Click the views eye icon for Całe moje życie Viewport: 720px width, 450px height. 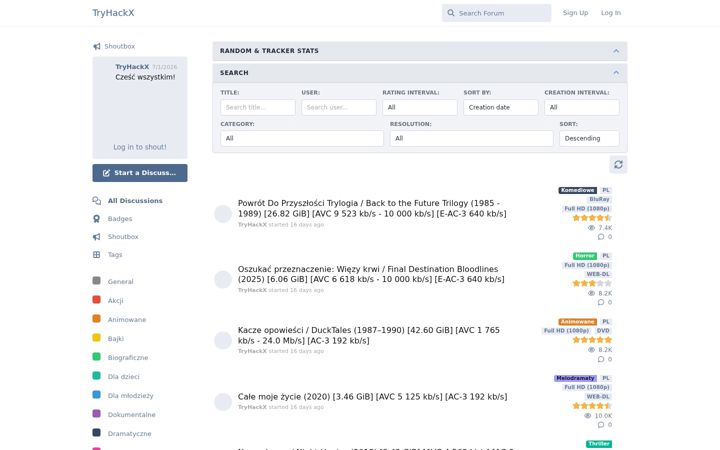587,416
